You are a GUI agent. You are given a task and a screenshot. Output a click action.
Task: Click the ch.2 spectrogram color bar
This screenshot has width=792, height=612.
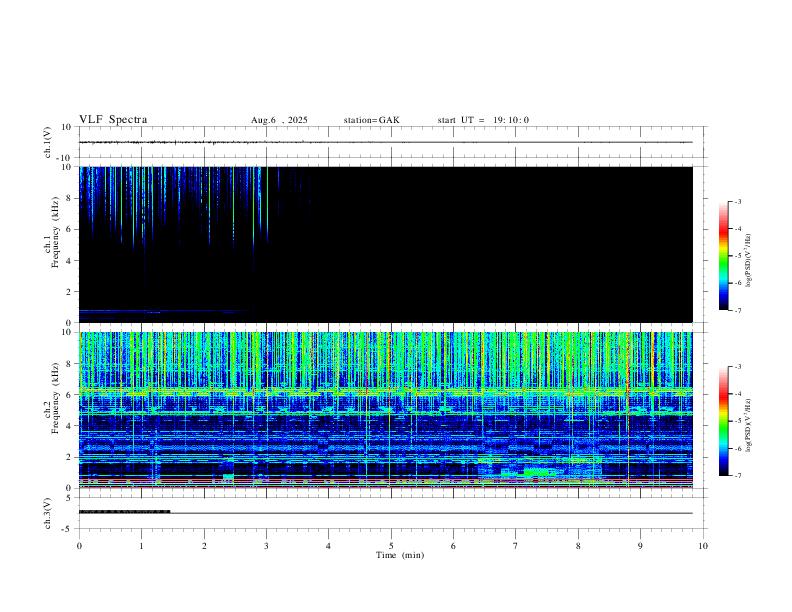723,421
